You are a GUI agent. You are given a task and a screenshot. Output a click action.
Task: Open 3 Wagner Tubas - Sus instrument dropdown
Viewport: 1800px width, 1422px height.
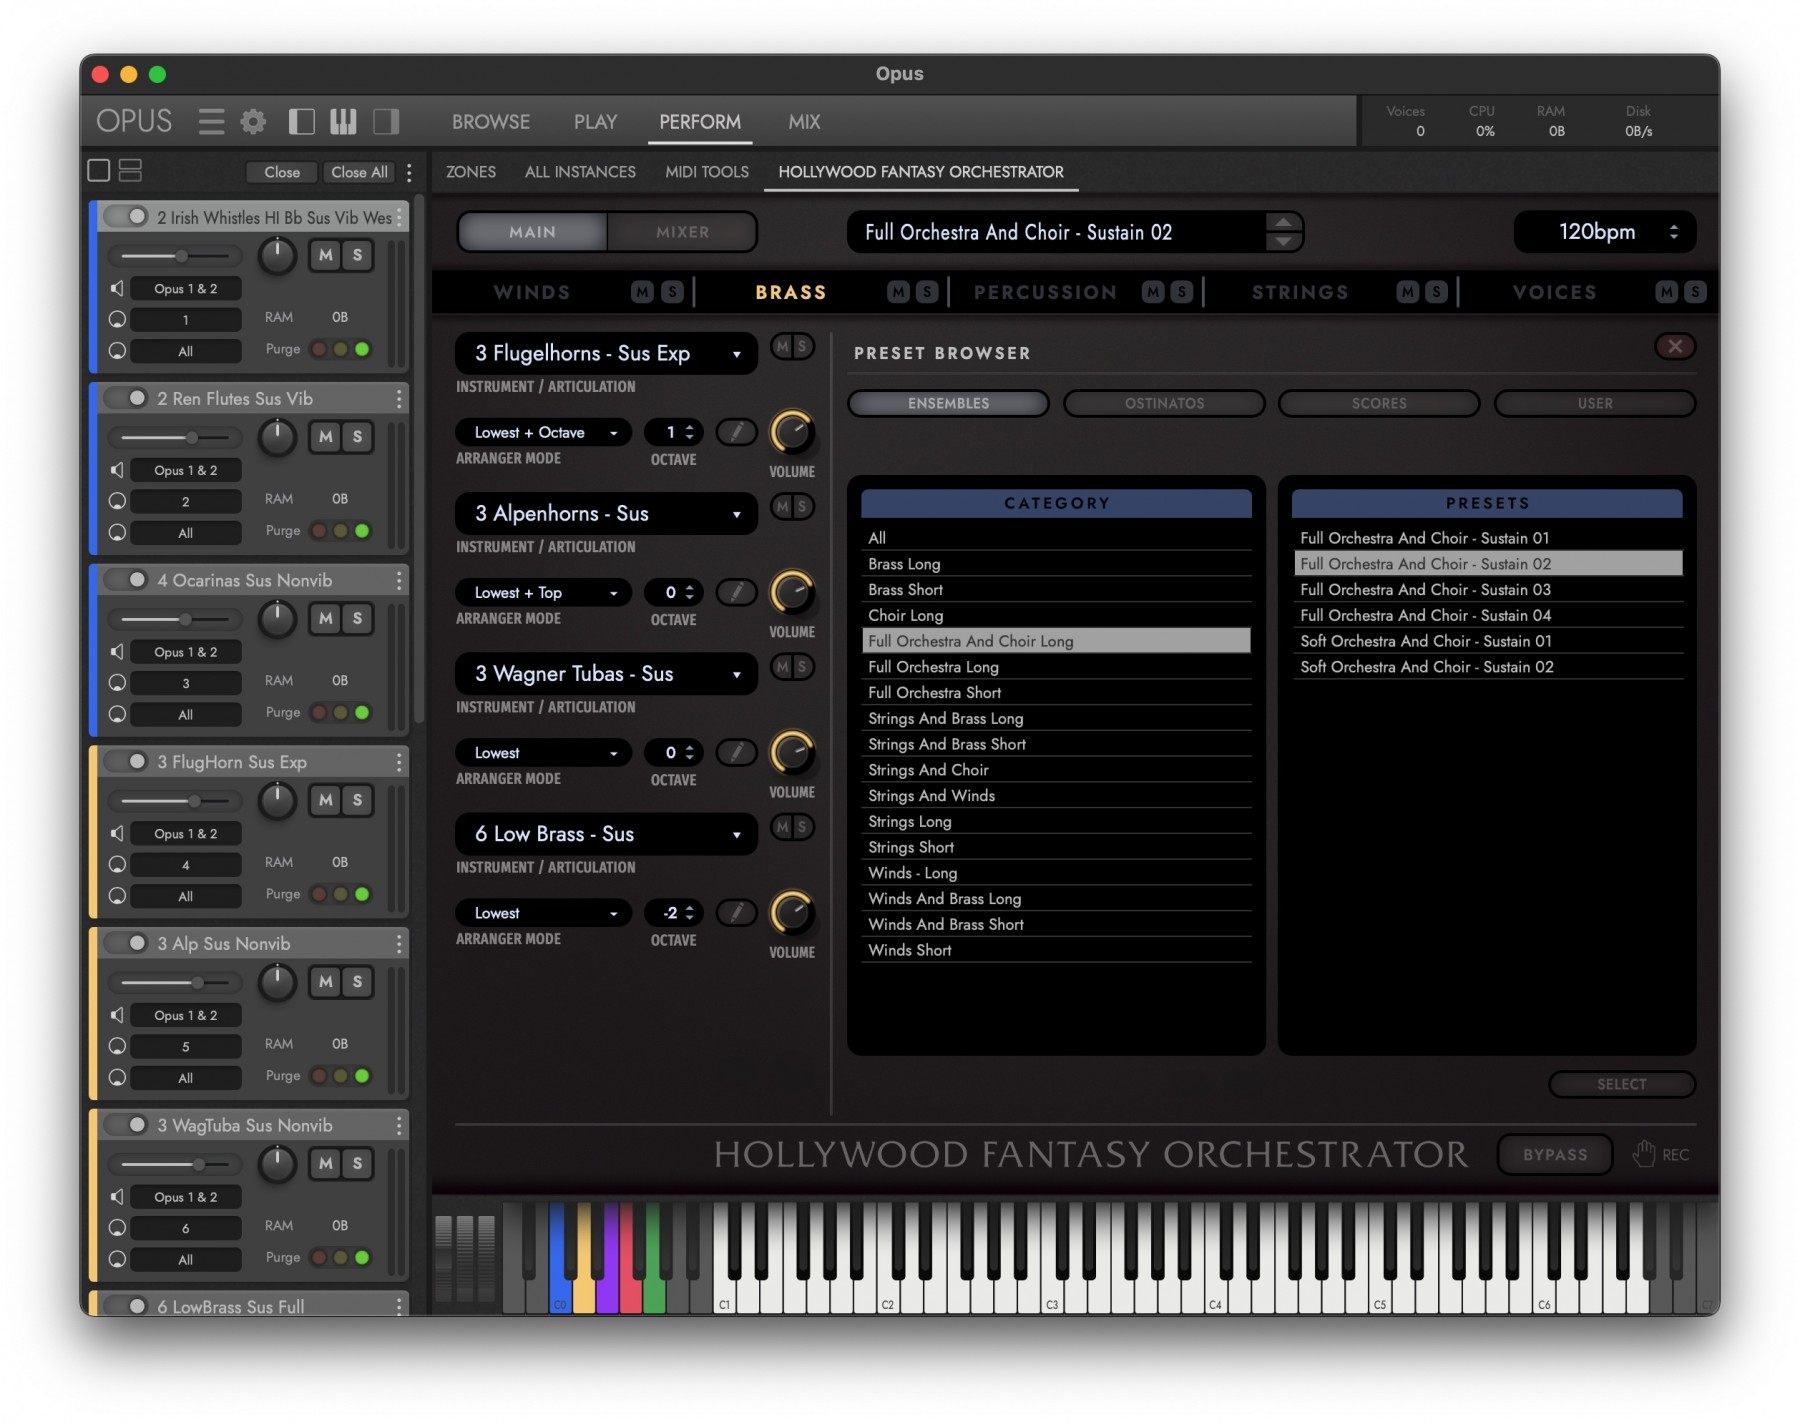606,674
